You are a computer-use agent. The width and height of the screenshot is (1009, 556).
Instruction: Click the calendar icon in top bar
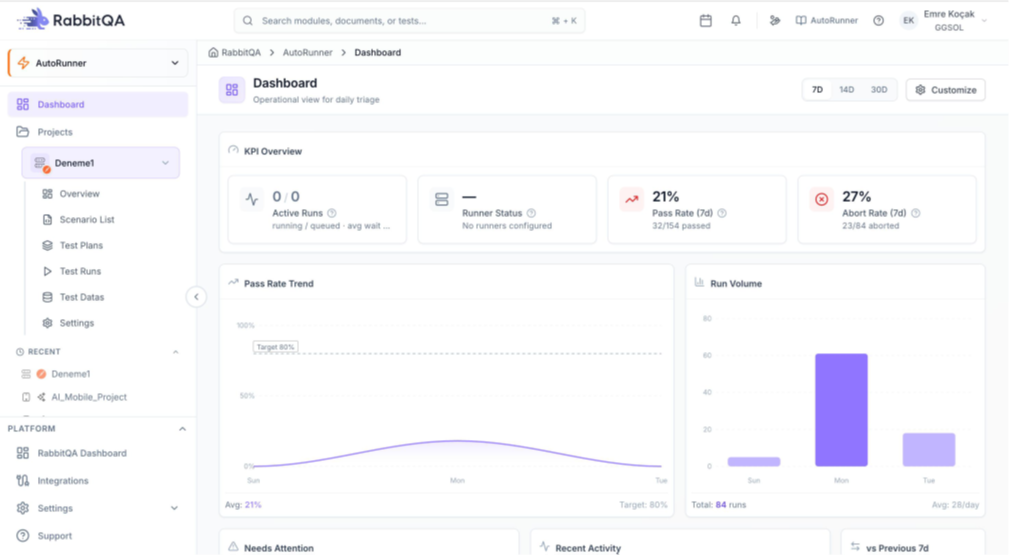(x=705, y=20)
